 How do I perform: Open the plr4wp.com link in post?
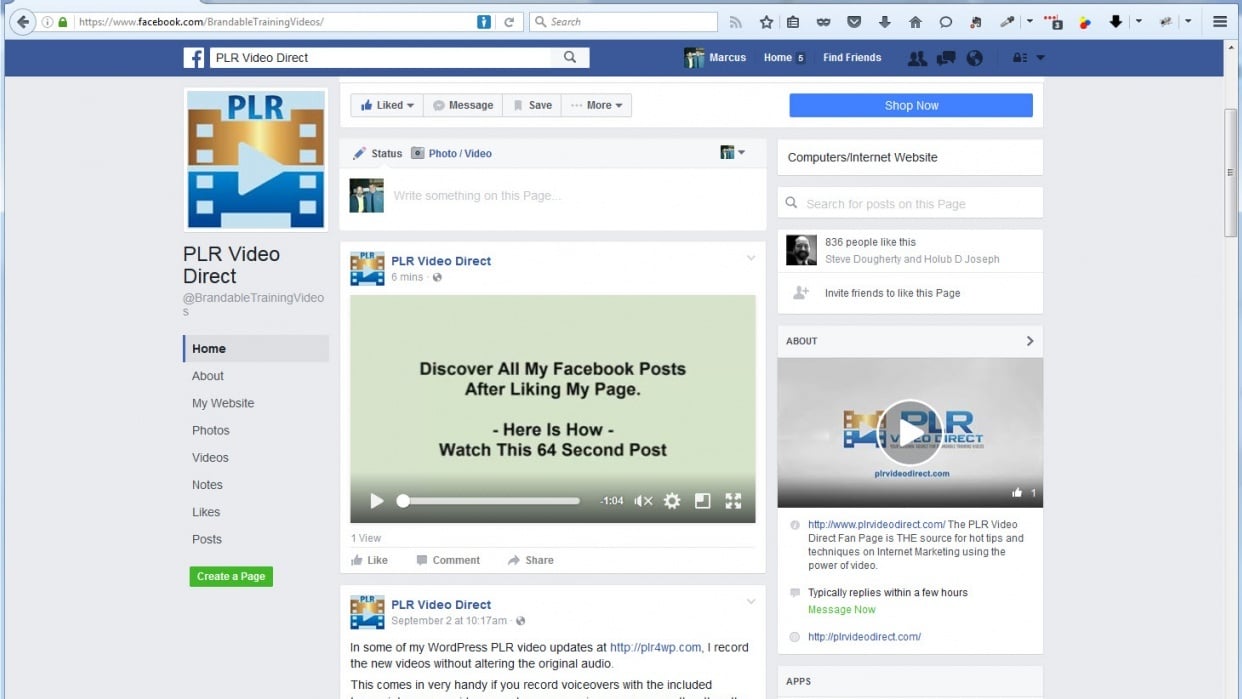(656, 647)
